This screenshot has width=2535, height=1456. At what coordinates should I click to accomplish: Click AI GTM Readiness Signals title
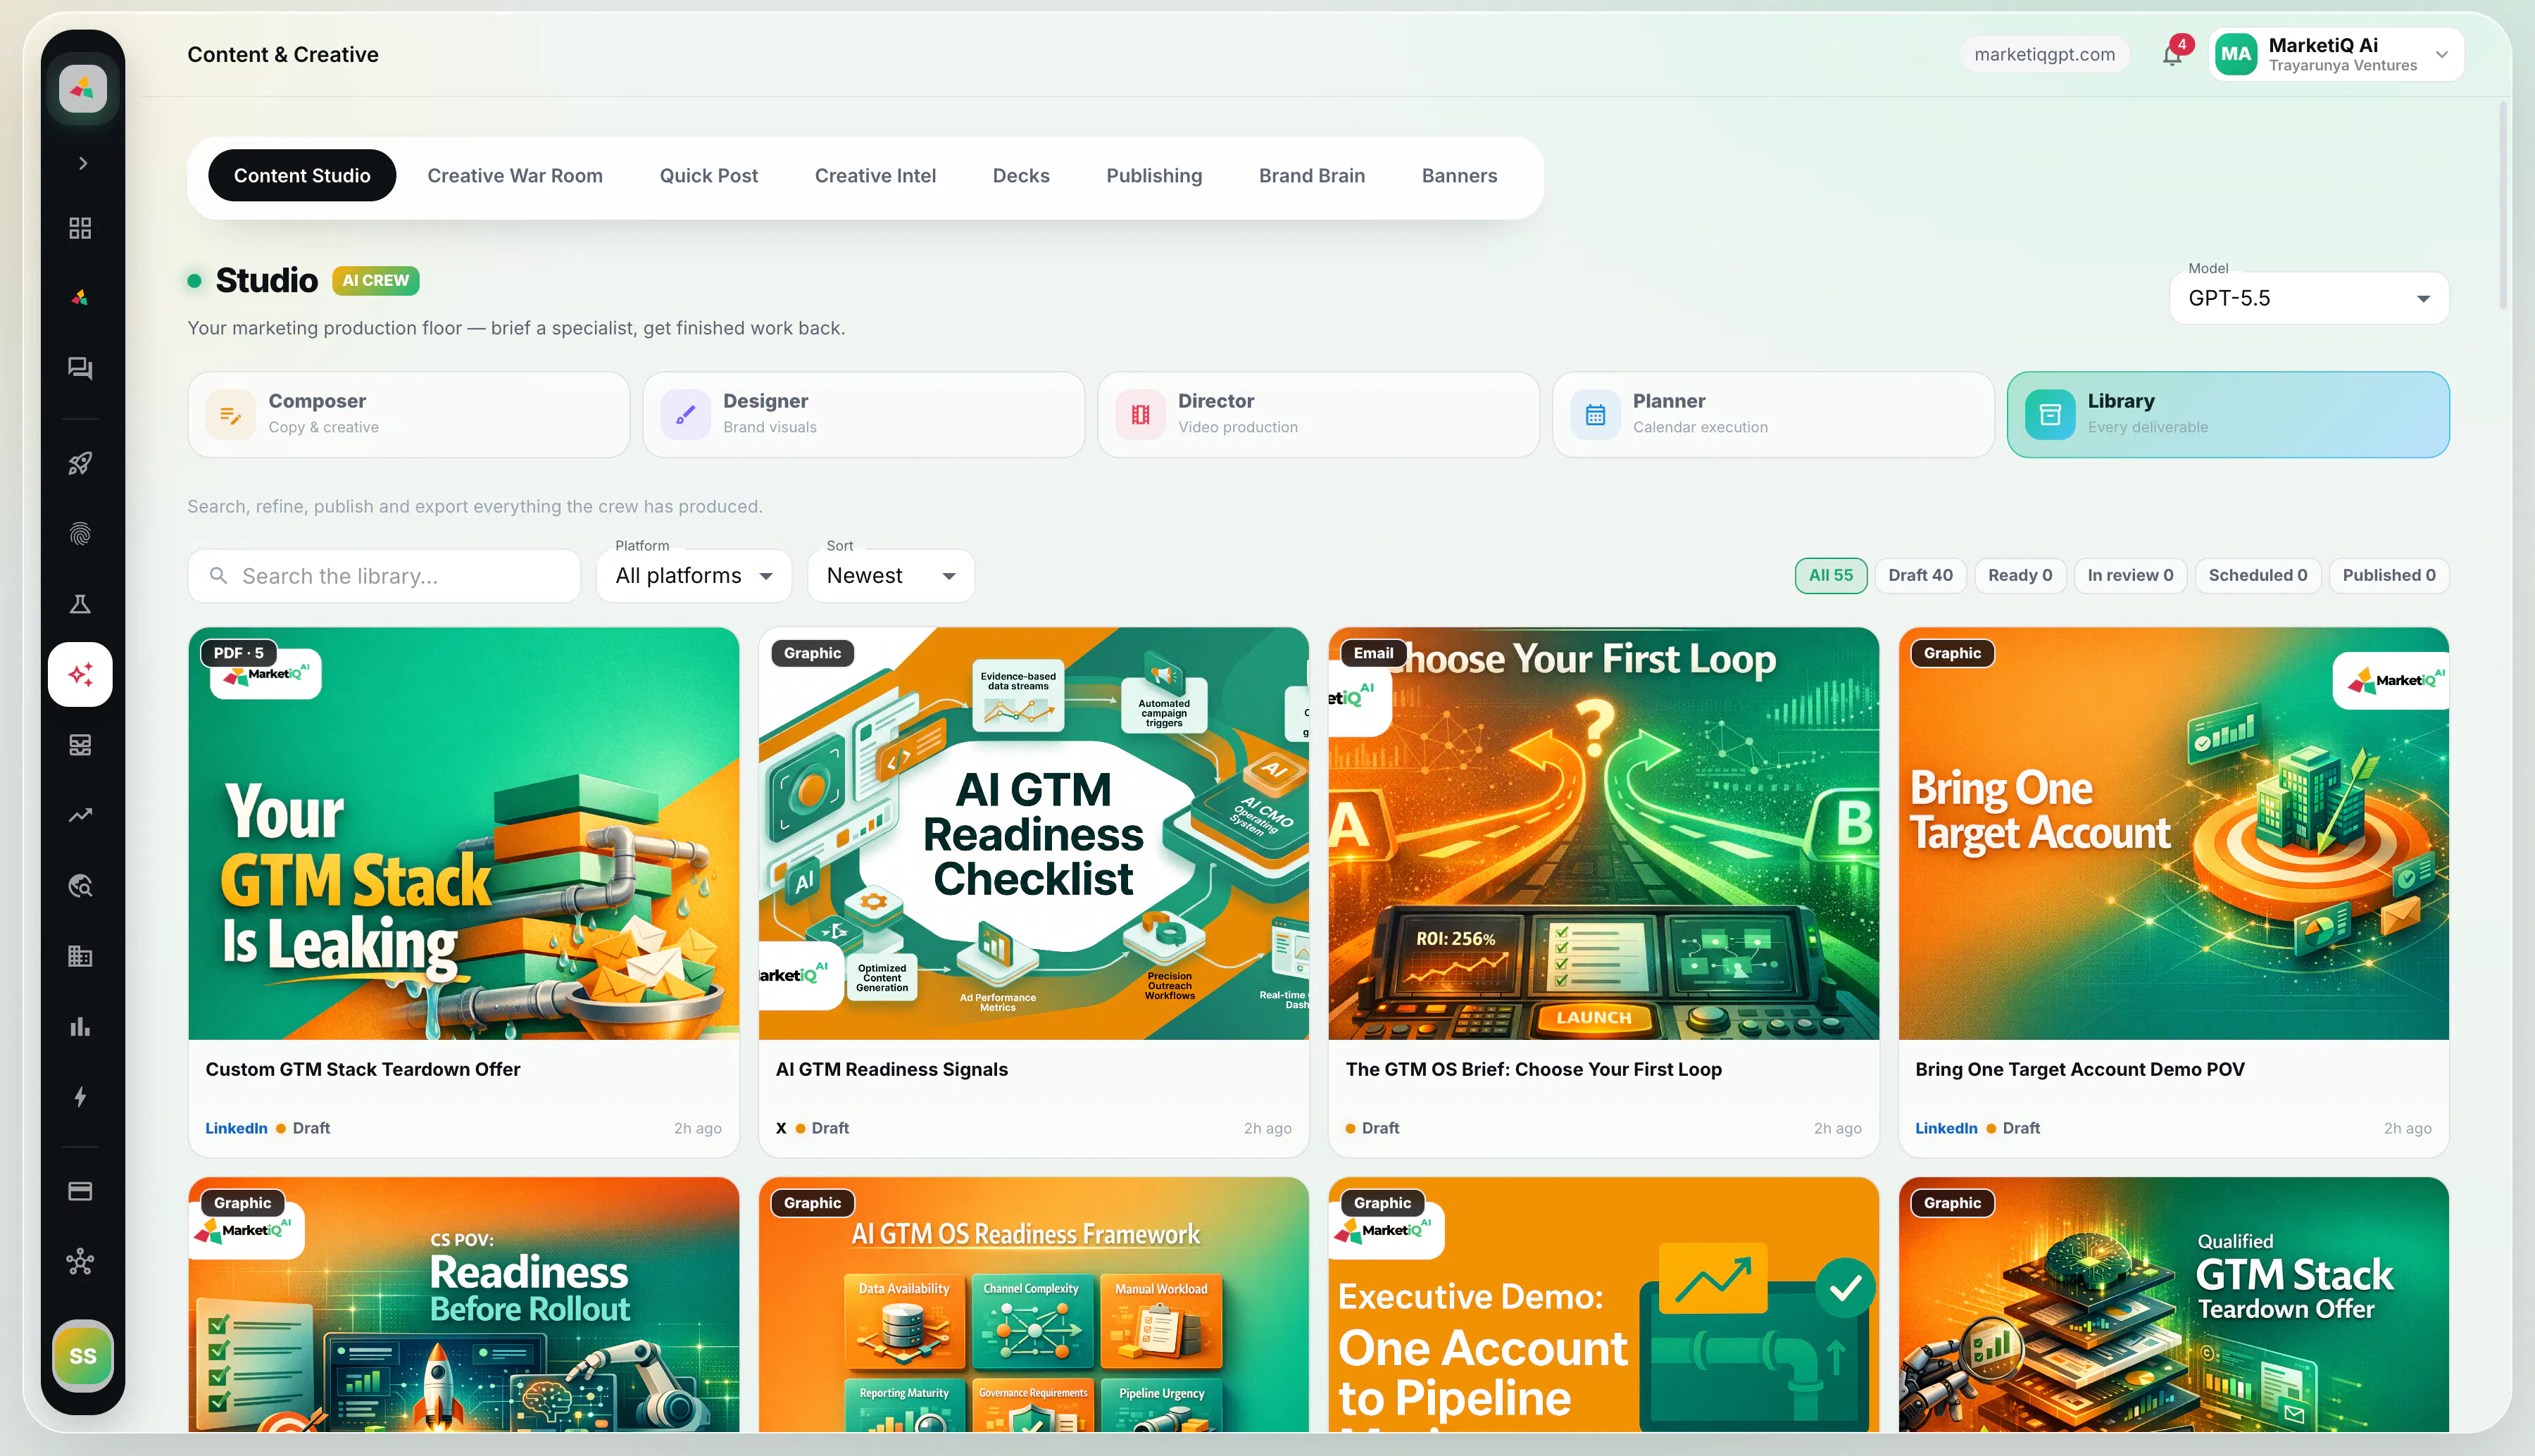[x=892, y=1069]
